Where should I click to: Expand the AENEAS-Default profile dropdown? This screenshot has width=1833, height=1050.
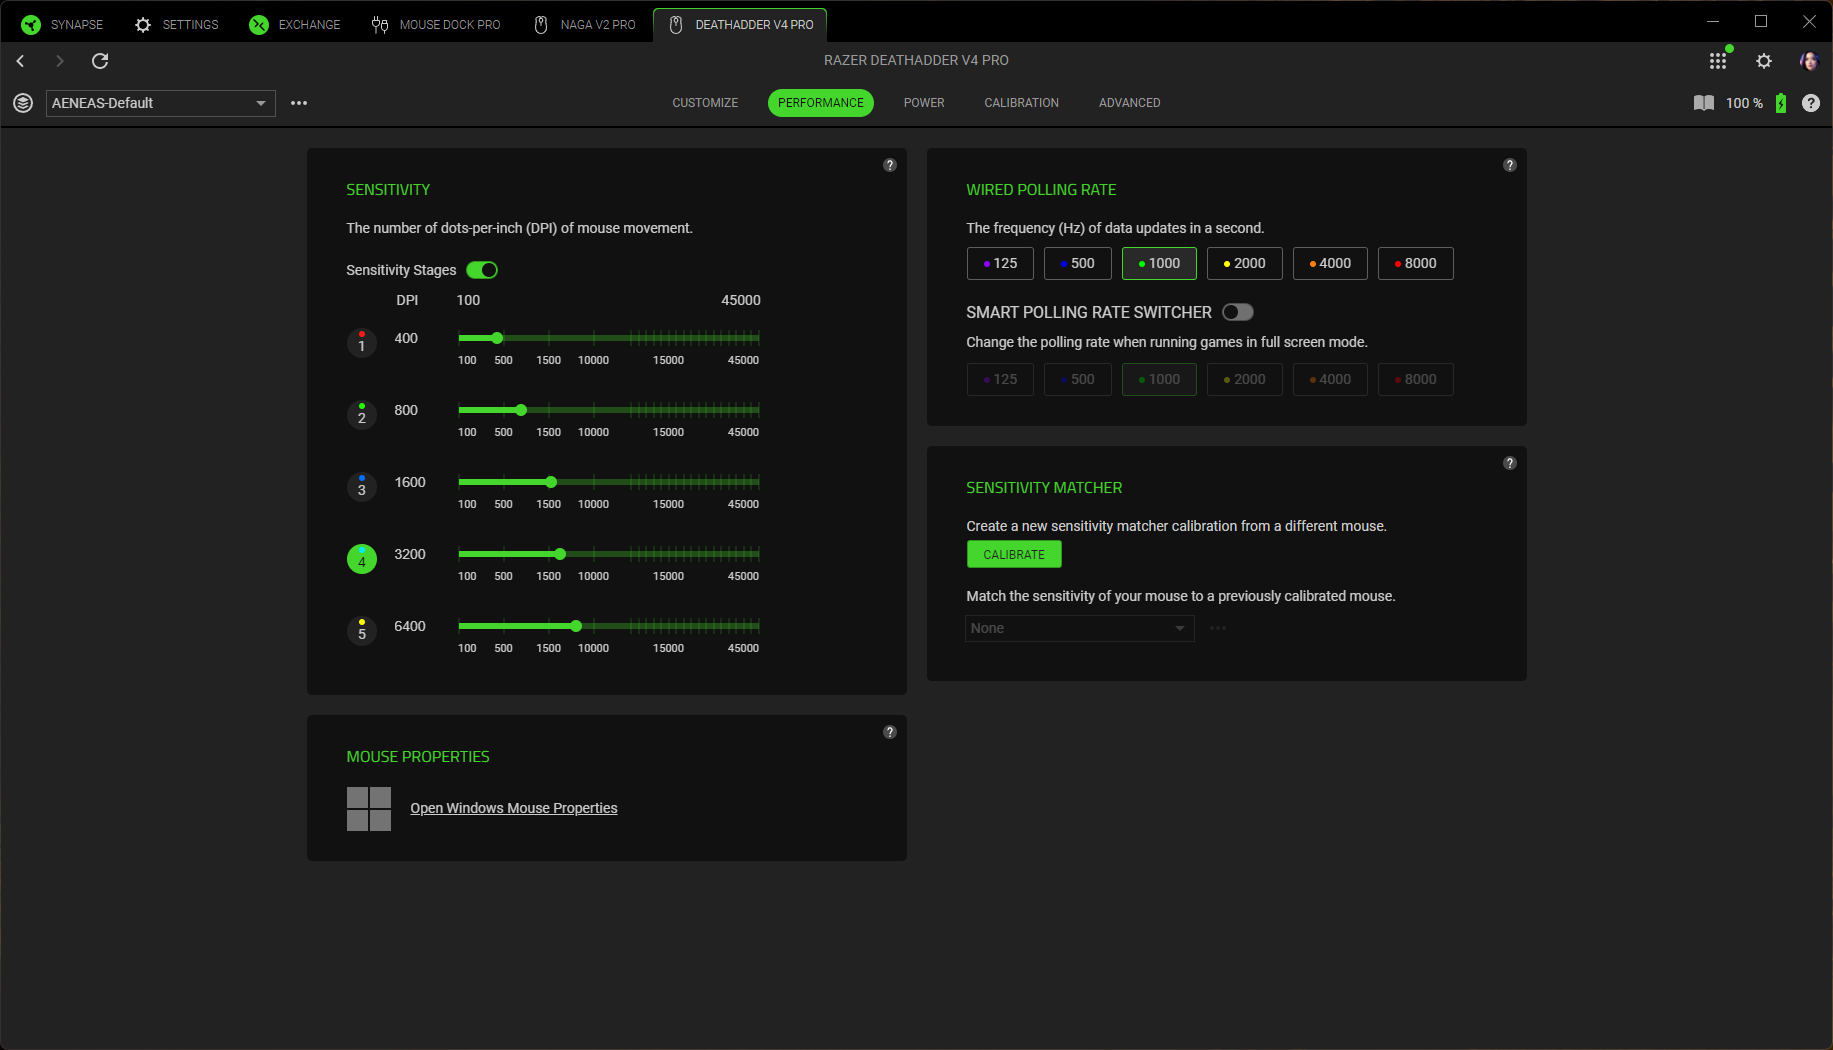[x=161, y=103]
